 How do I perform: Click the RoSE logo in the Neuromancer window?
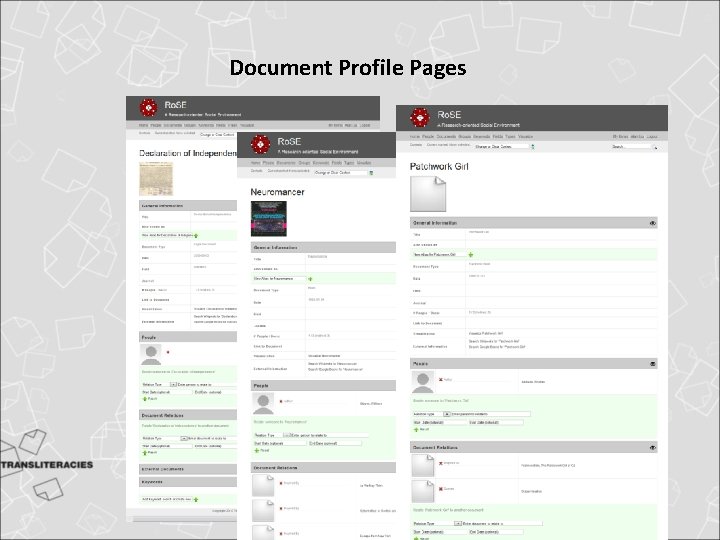click(x=260, y=144)
